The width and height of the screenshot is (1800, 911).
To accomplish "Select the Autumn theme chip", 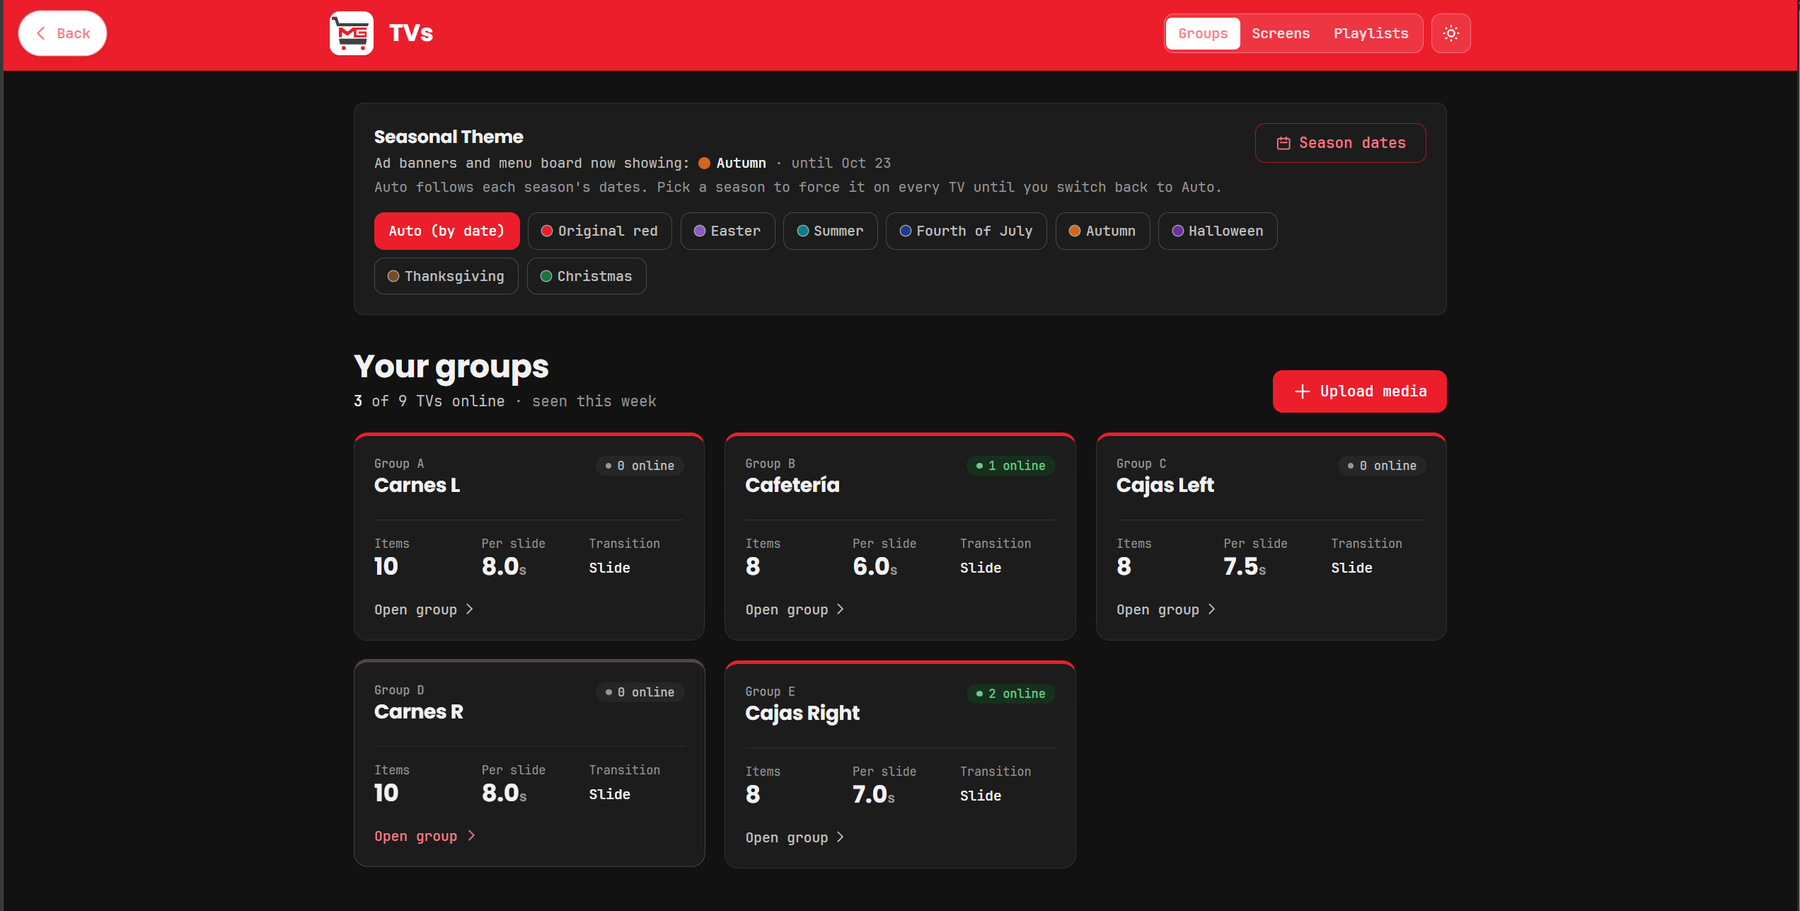I will coord(1102,231).
